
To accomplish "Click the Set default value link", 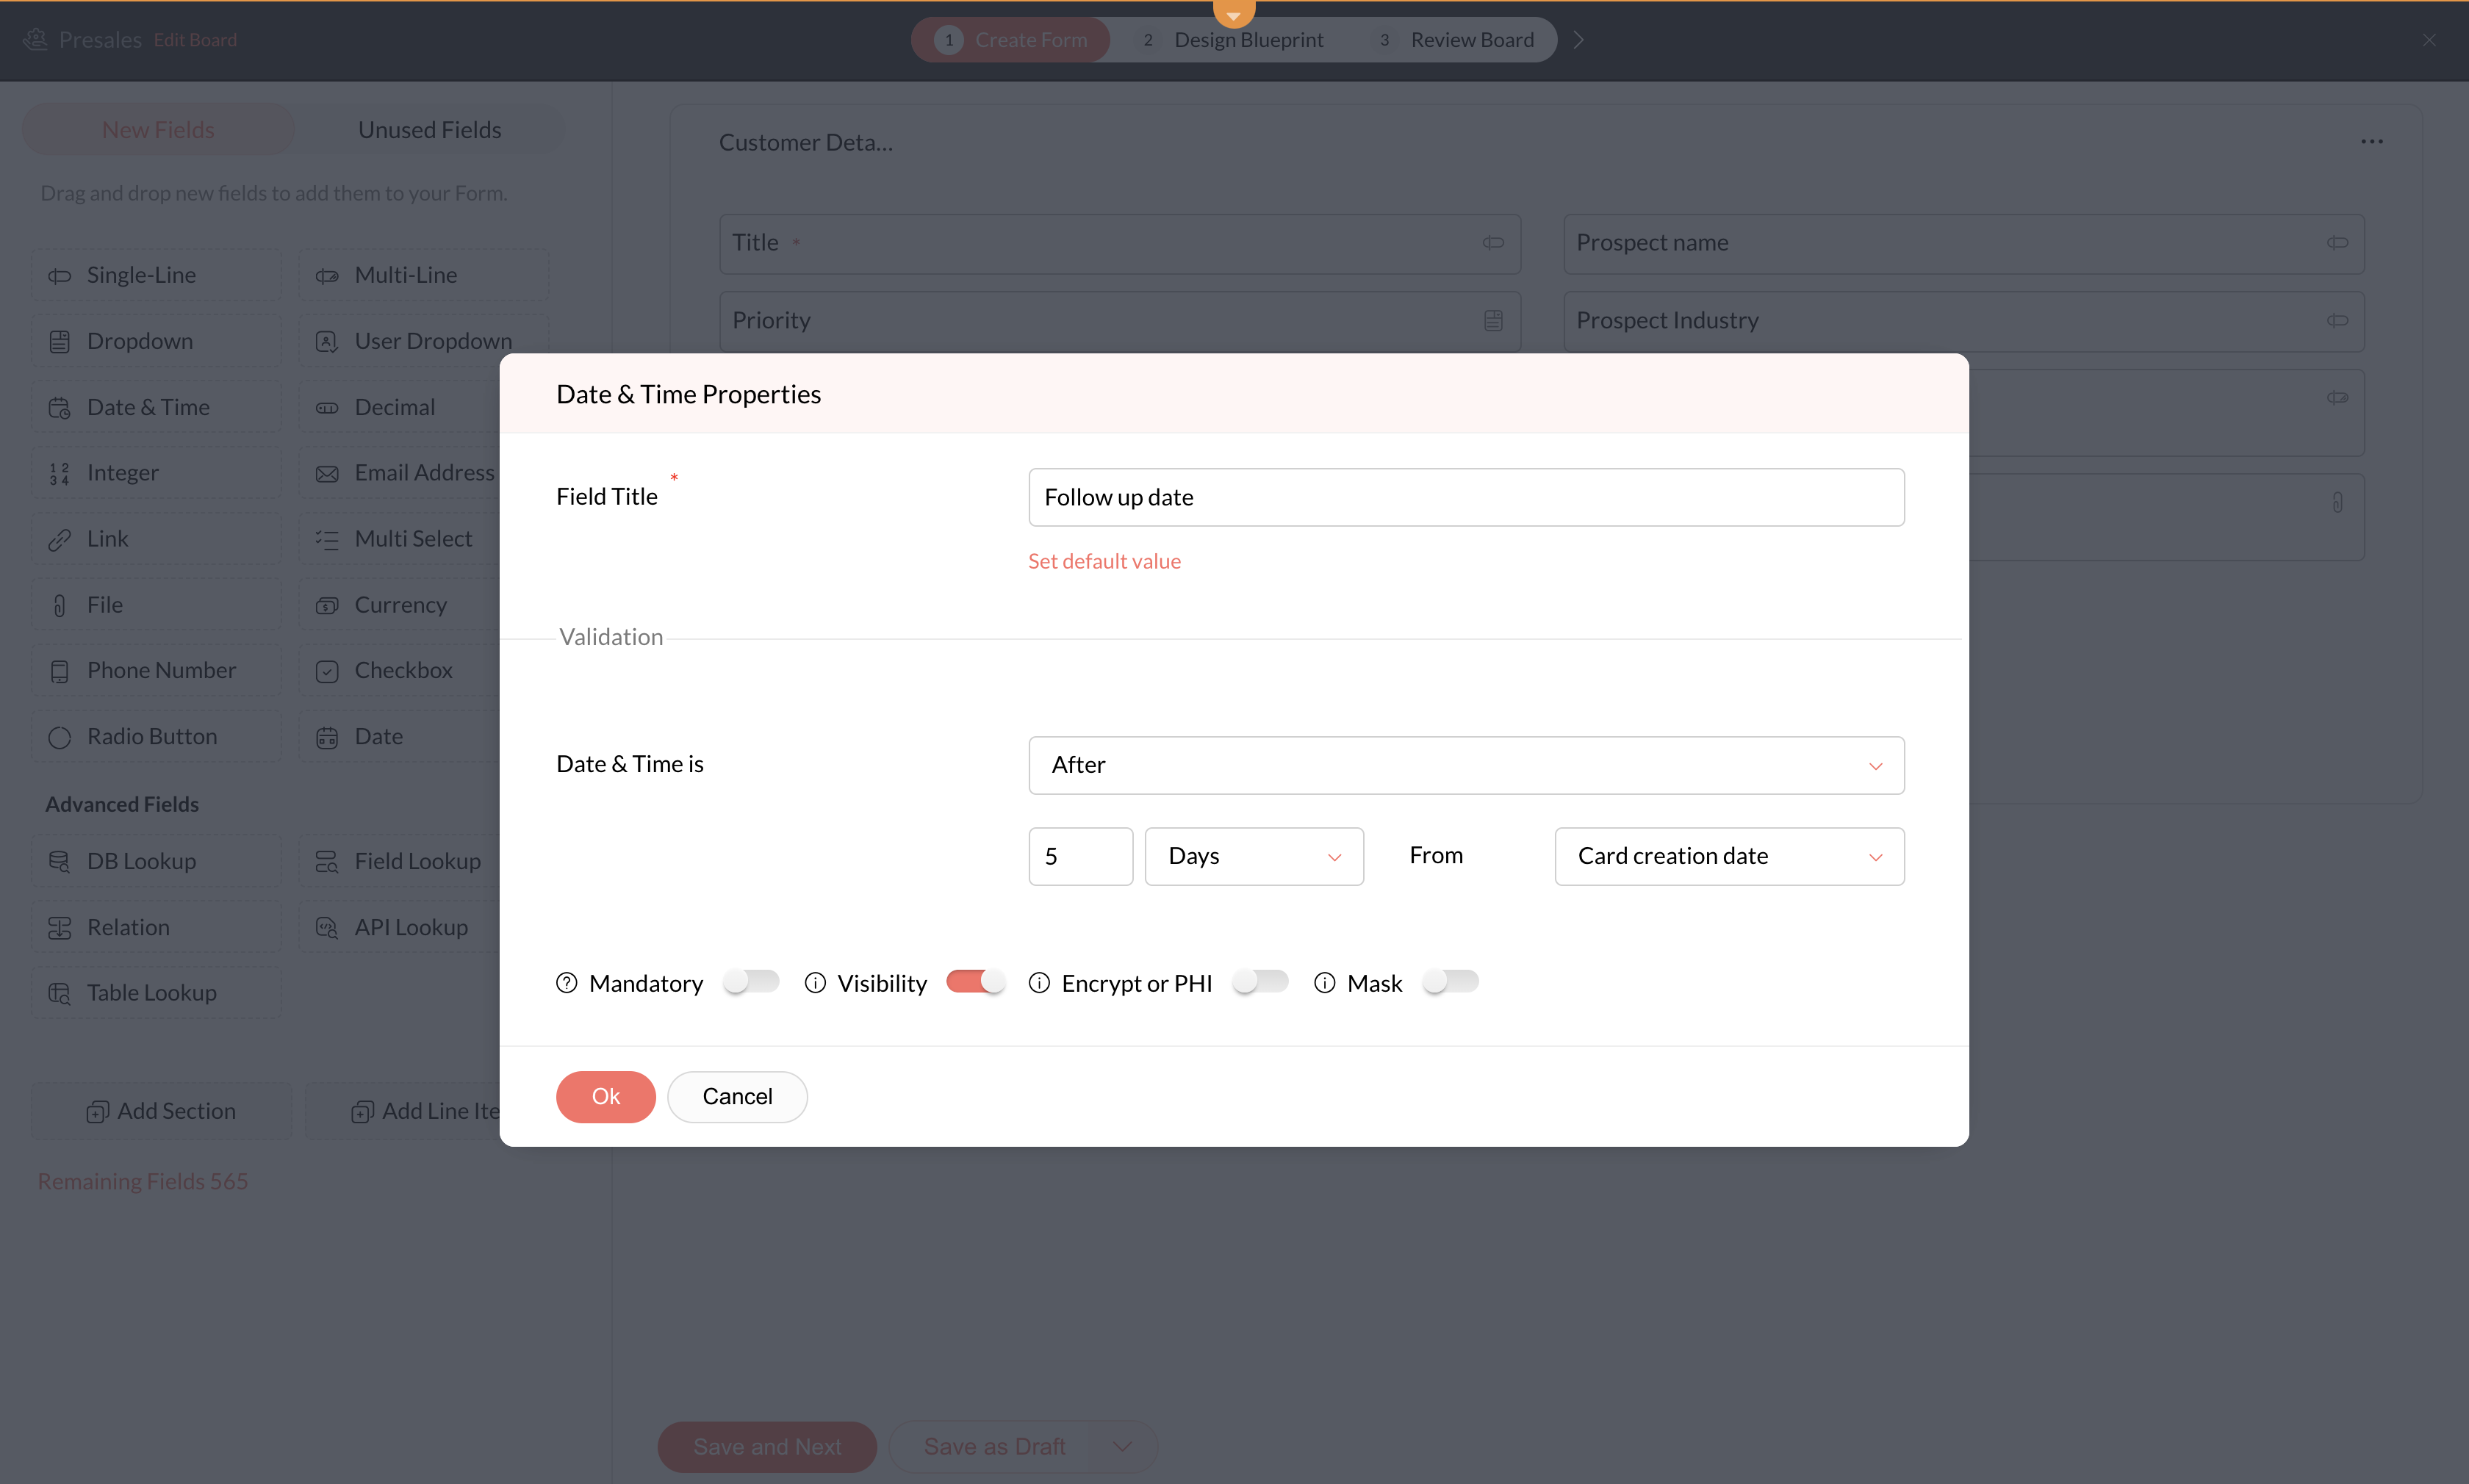I will (1104, 561).
